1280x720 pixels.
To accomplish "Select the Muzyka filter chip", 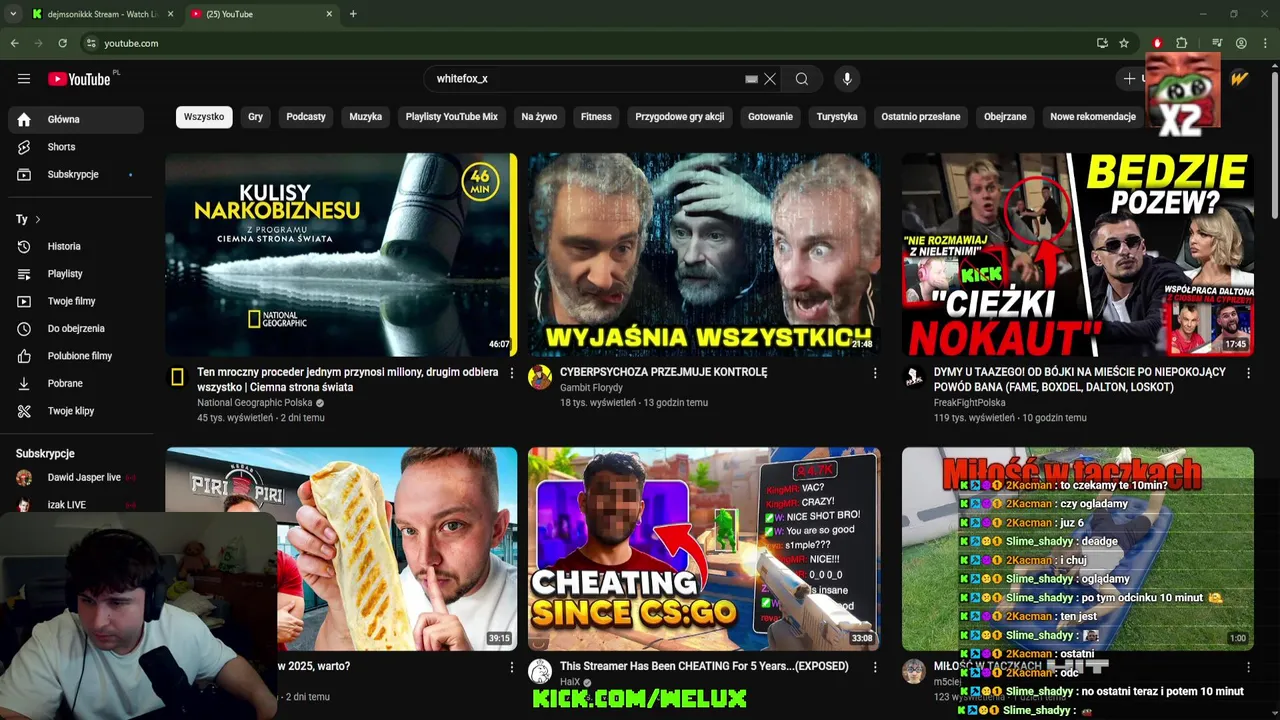I will (366, 117).
